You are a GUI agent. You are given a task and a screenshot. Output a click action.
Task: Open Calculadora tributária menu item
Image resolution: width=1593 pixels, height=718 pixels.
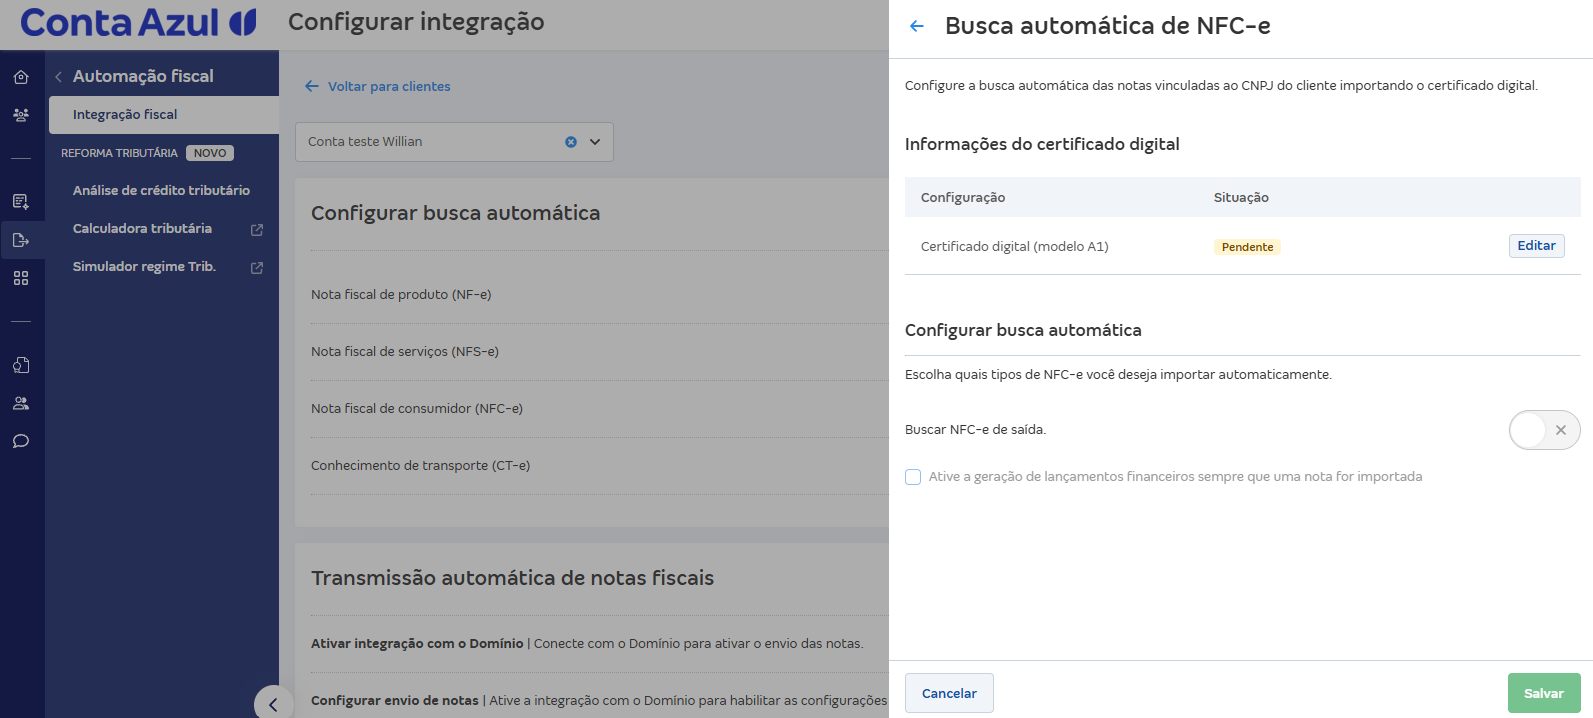142,228
